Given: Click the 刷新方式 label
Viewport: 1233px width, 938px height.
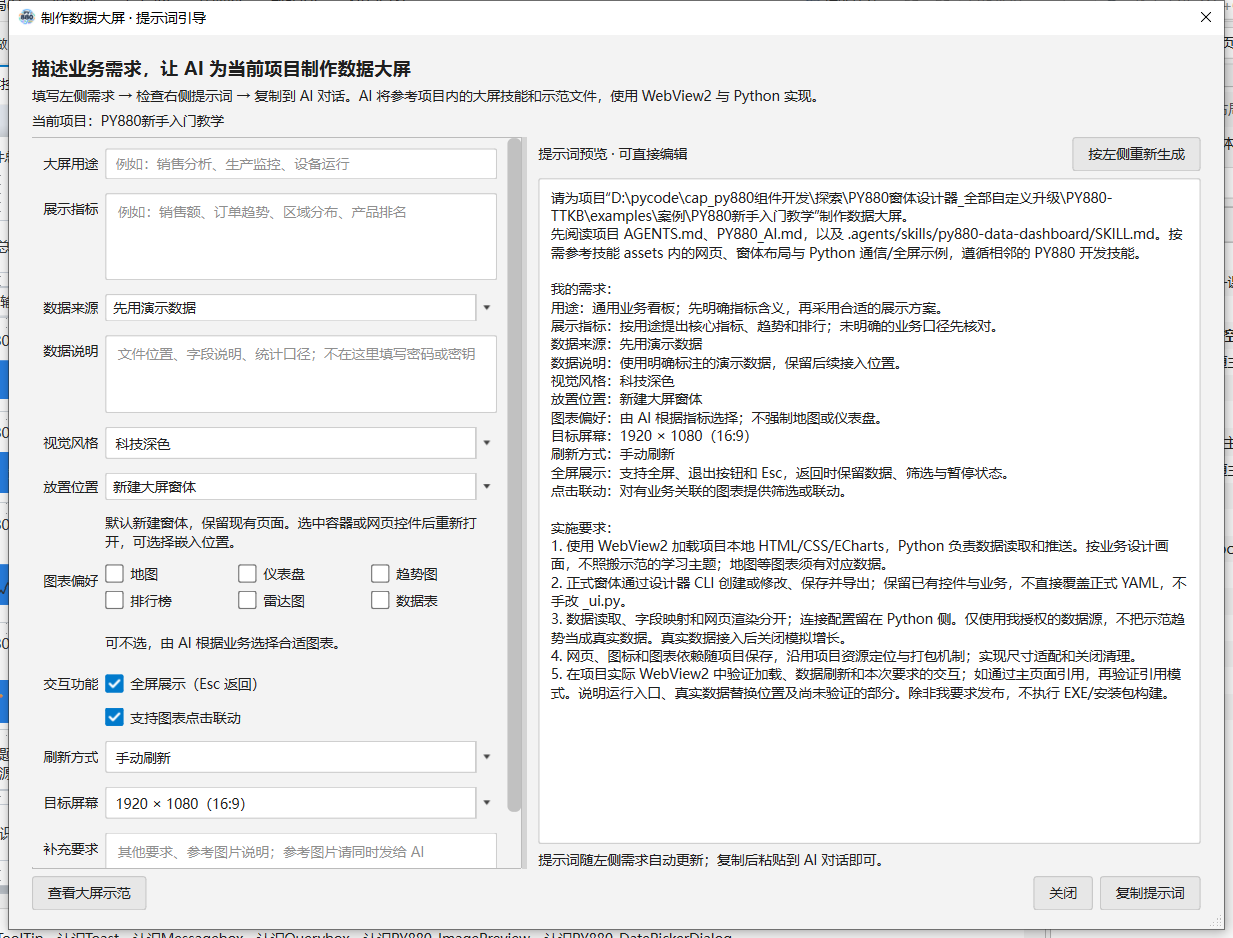Looking at the screenshot, I should (x=70, y=757).
